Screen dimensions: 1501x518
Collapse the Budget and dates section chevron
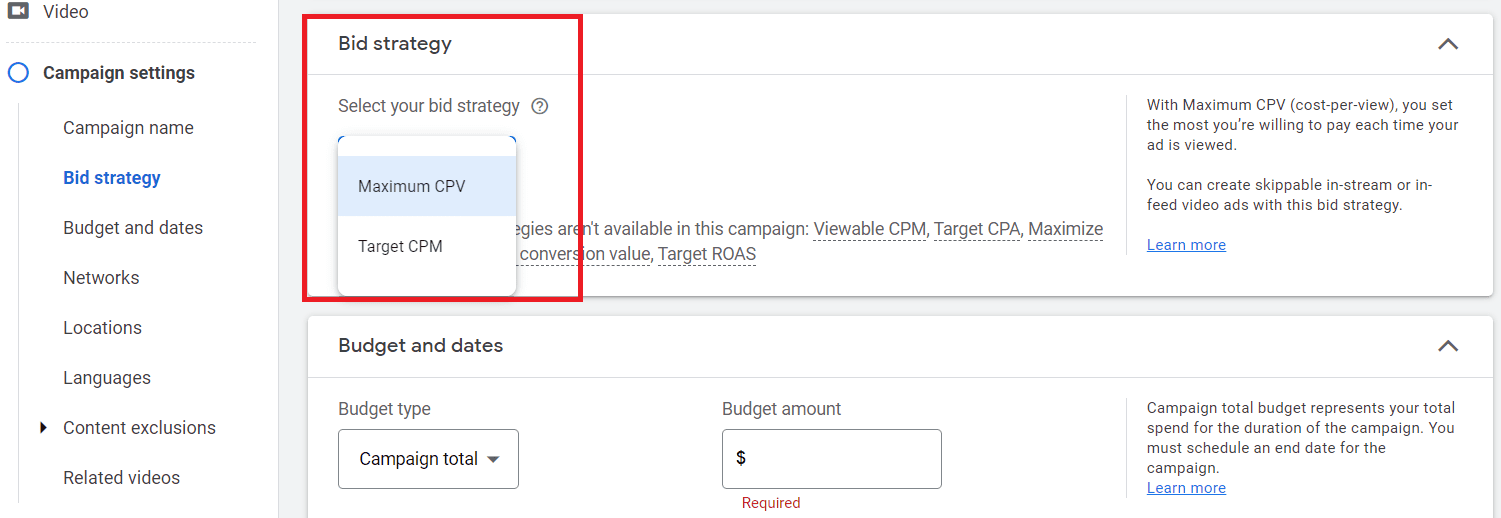(x=1447, y=346)
